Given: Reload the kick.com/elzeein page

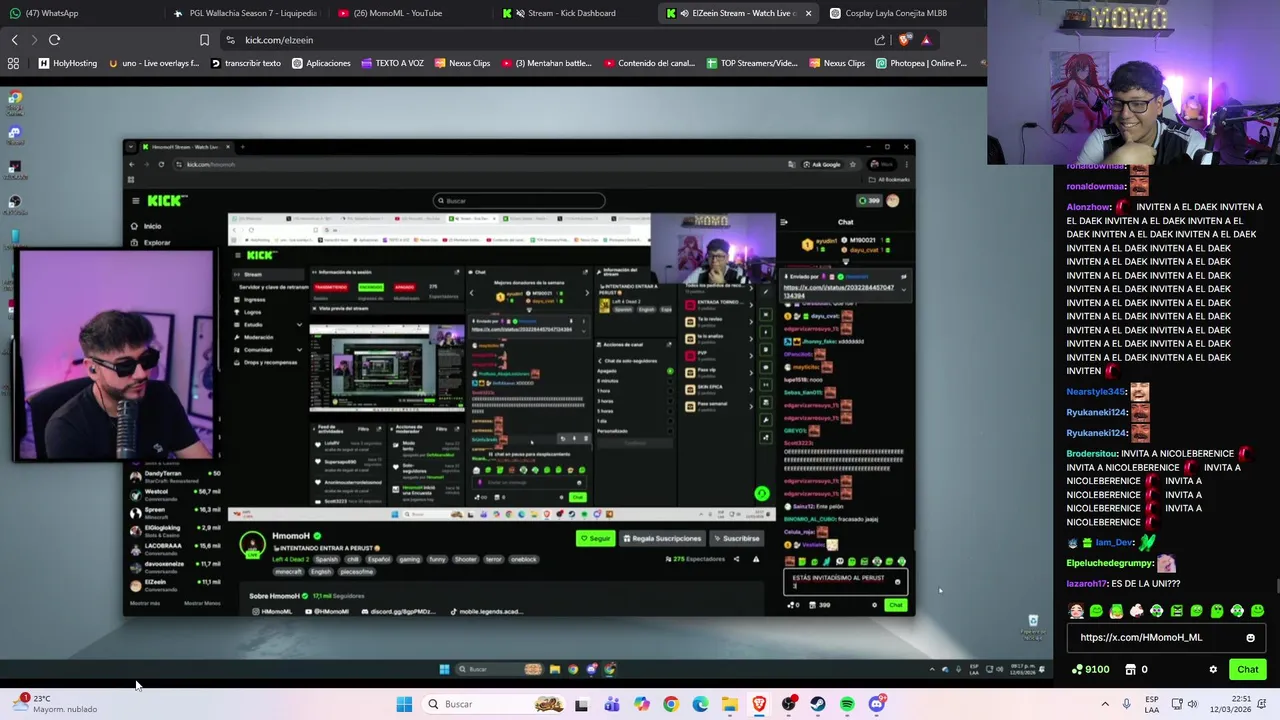Looking at the screenshot, I should (54, 40).
